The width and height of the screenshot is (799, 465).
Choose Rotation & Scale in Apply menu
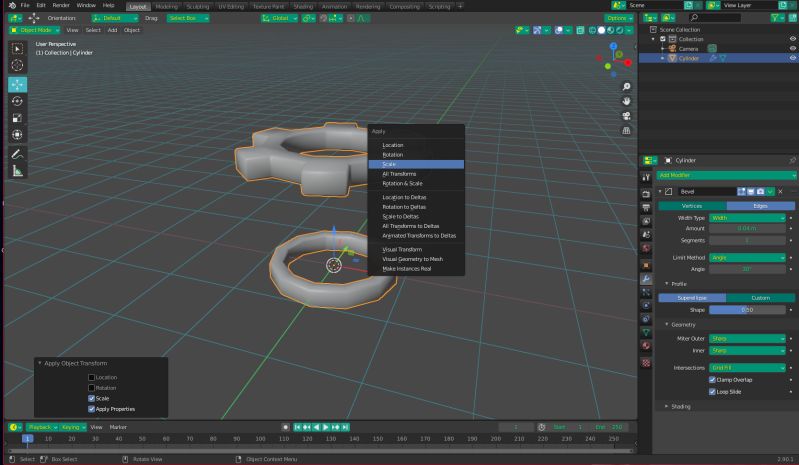click(x=416, y=183)
